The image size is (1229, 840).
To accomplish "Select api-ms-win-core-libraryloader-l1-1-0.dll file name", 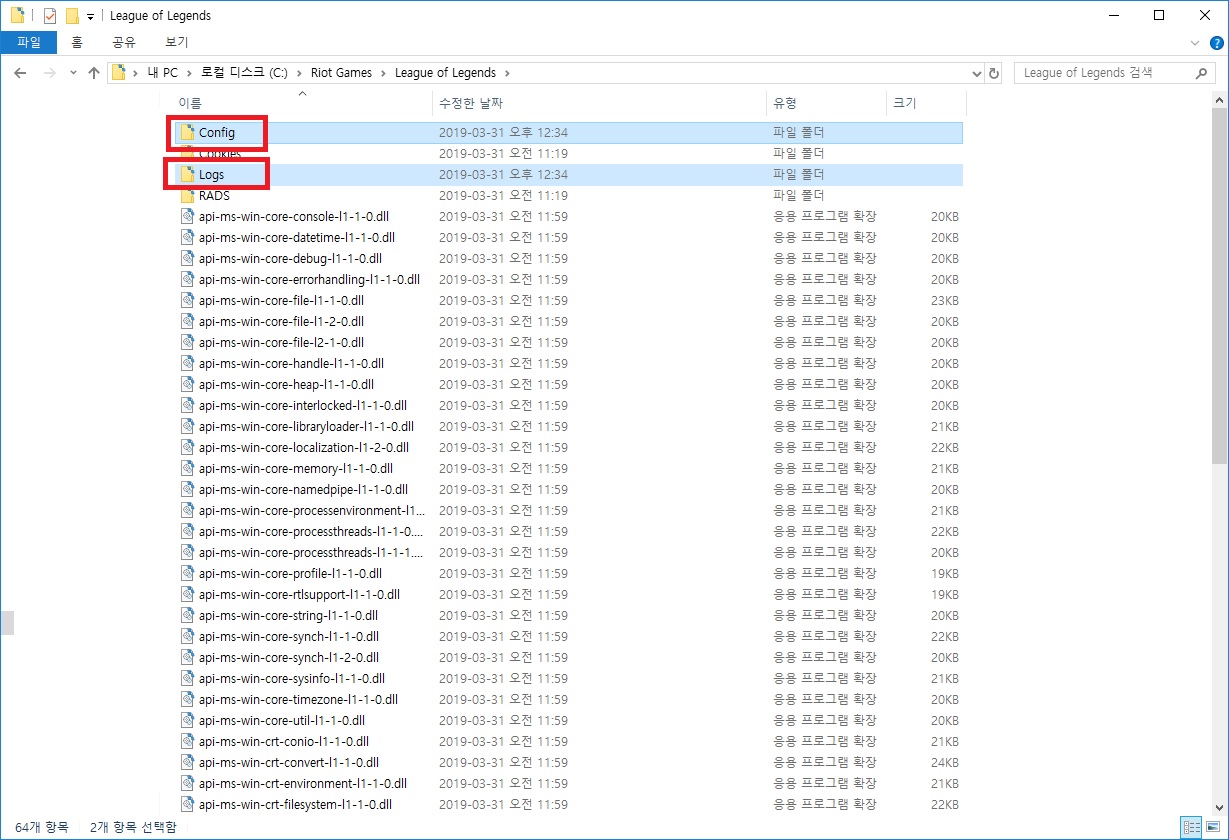I will (306, 427).
